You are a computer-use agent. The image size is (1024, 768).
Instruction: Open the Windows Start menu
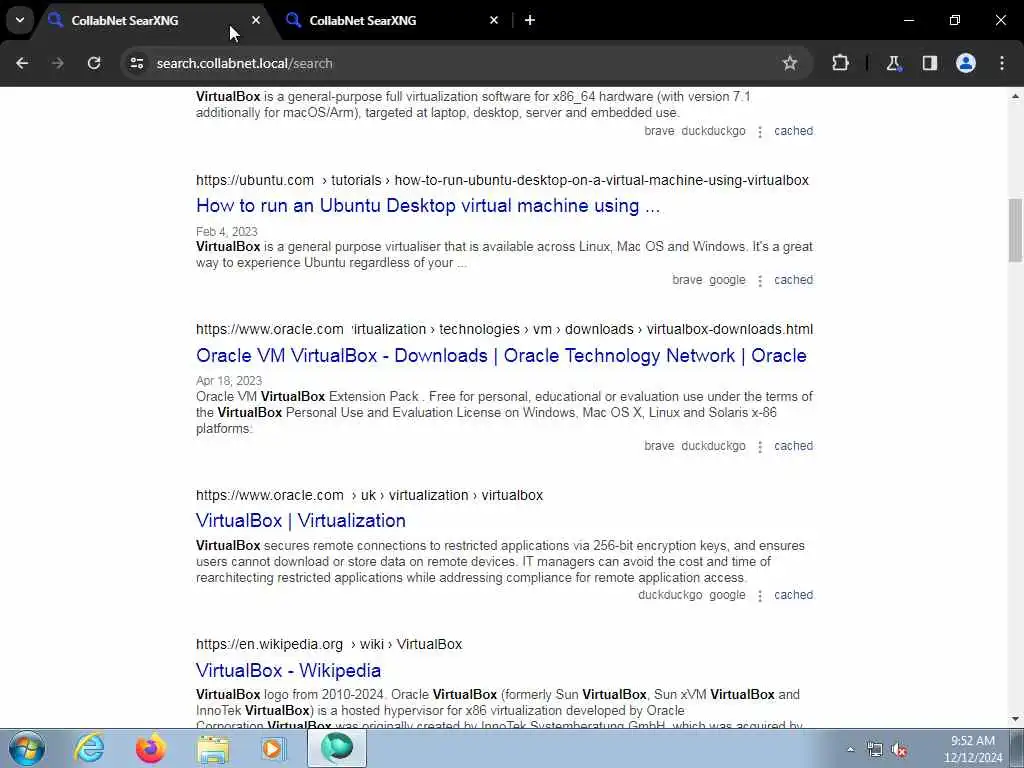(x=26, y=748)
